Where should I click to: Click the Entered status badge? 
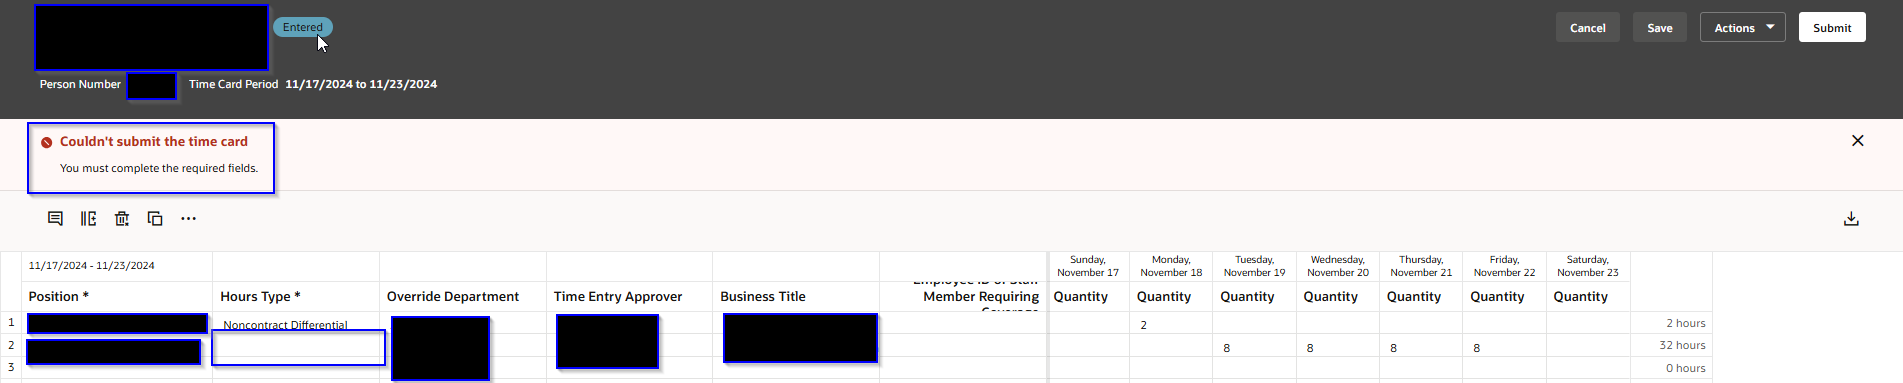(x=302, y=27)
